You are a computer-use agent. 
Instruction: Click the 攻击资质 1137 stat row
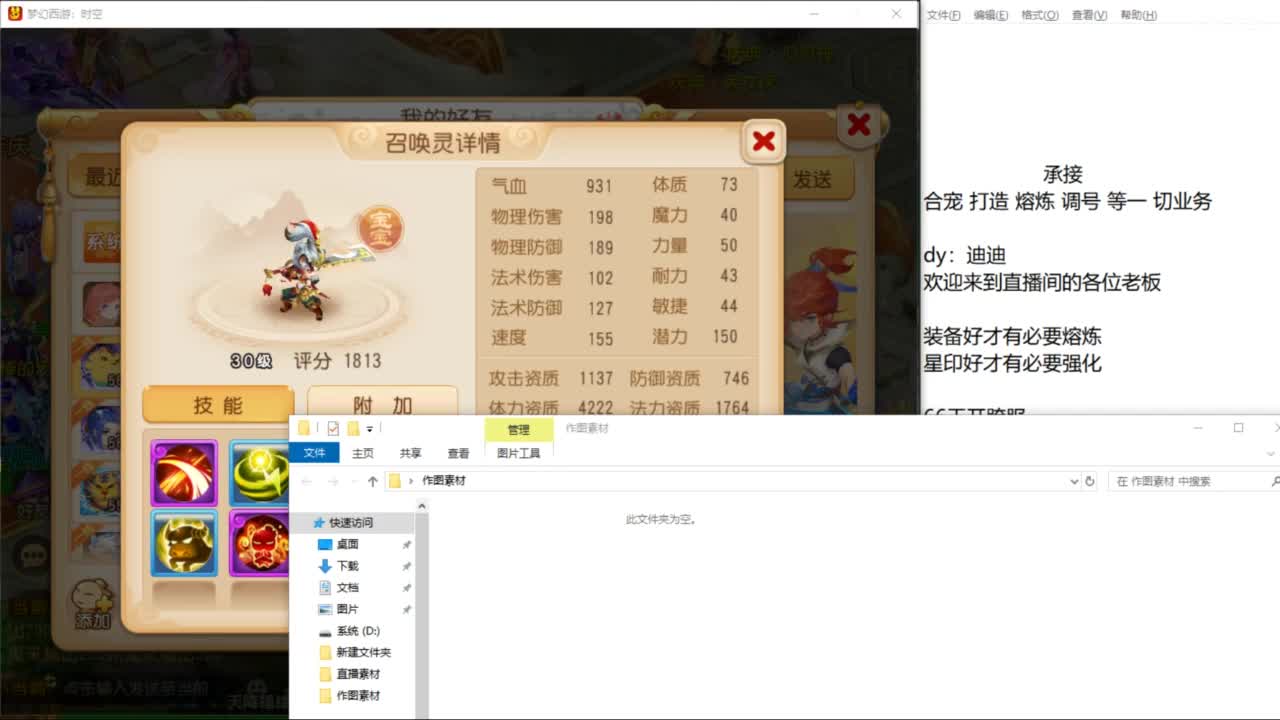pos(551,378)
